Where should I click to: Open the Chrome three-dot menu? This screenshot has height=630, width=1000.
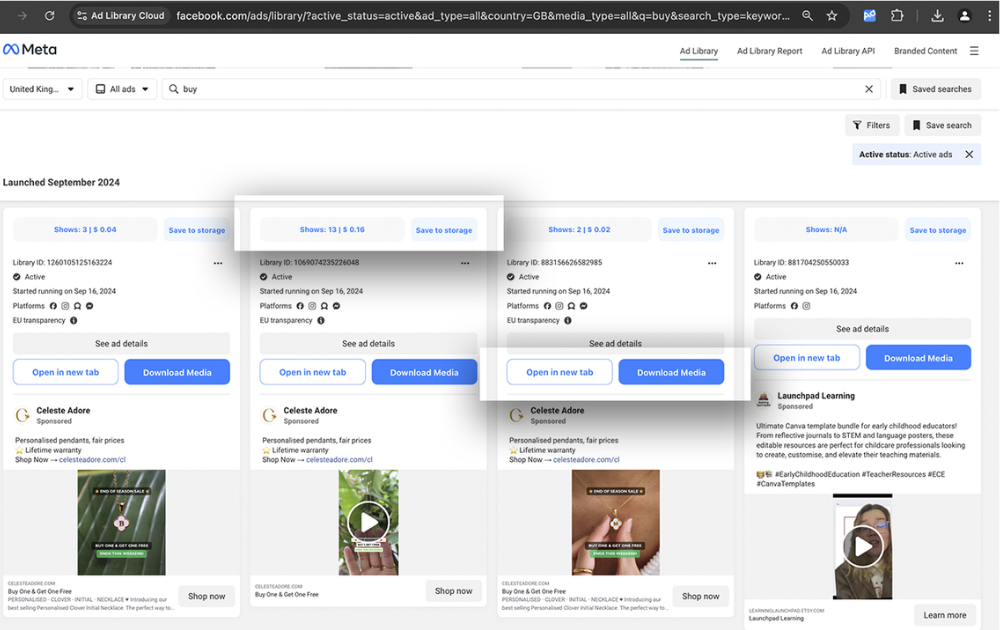[x=989, y=15]
